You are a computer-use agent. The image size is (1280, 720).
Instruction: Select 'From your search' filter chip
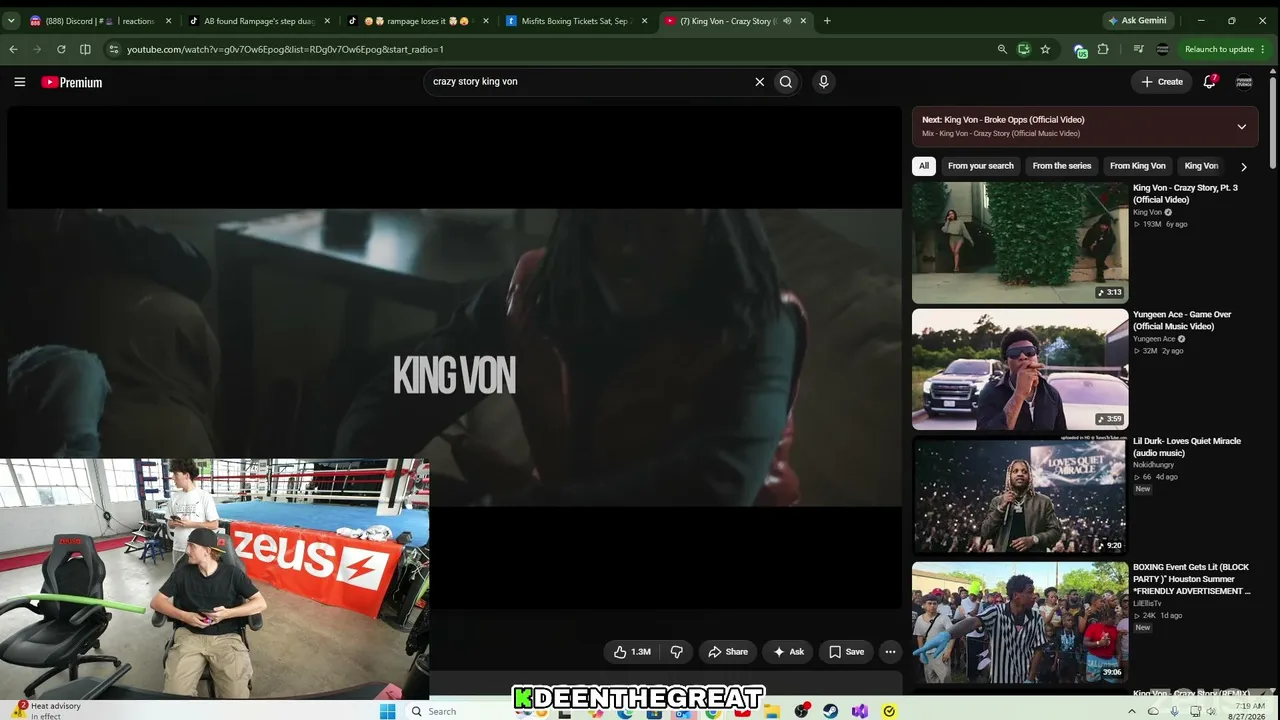[x=980, y=166]
